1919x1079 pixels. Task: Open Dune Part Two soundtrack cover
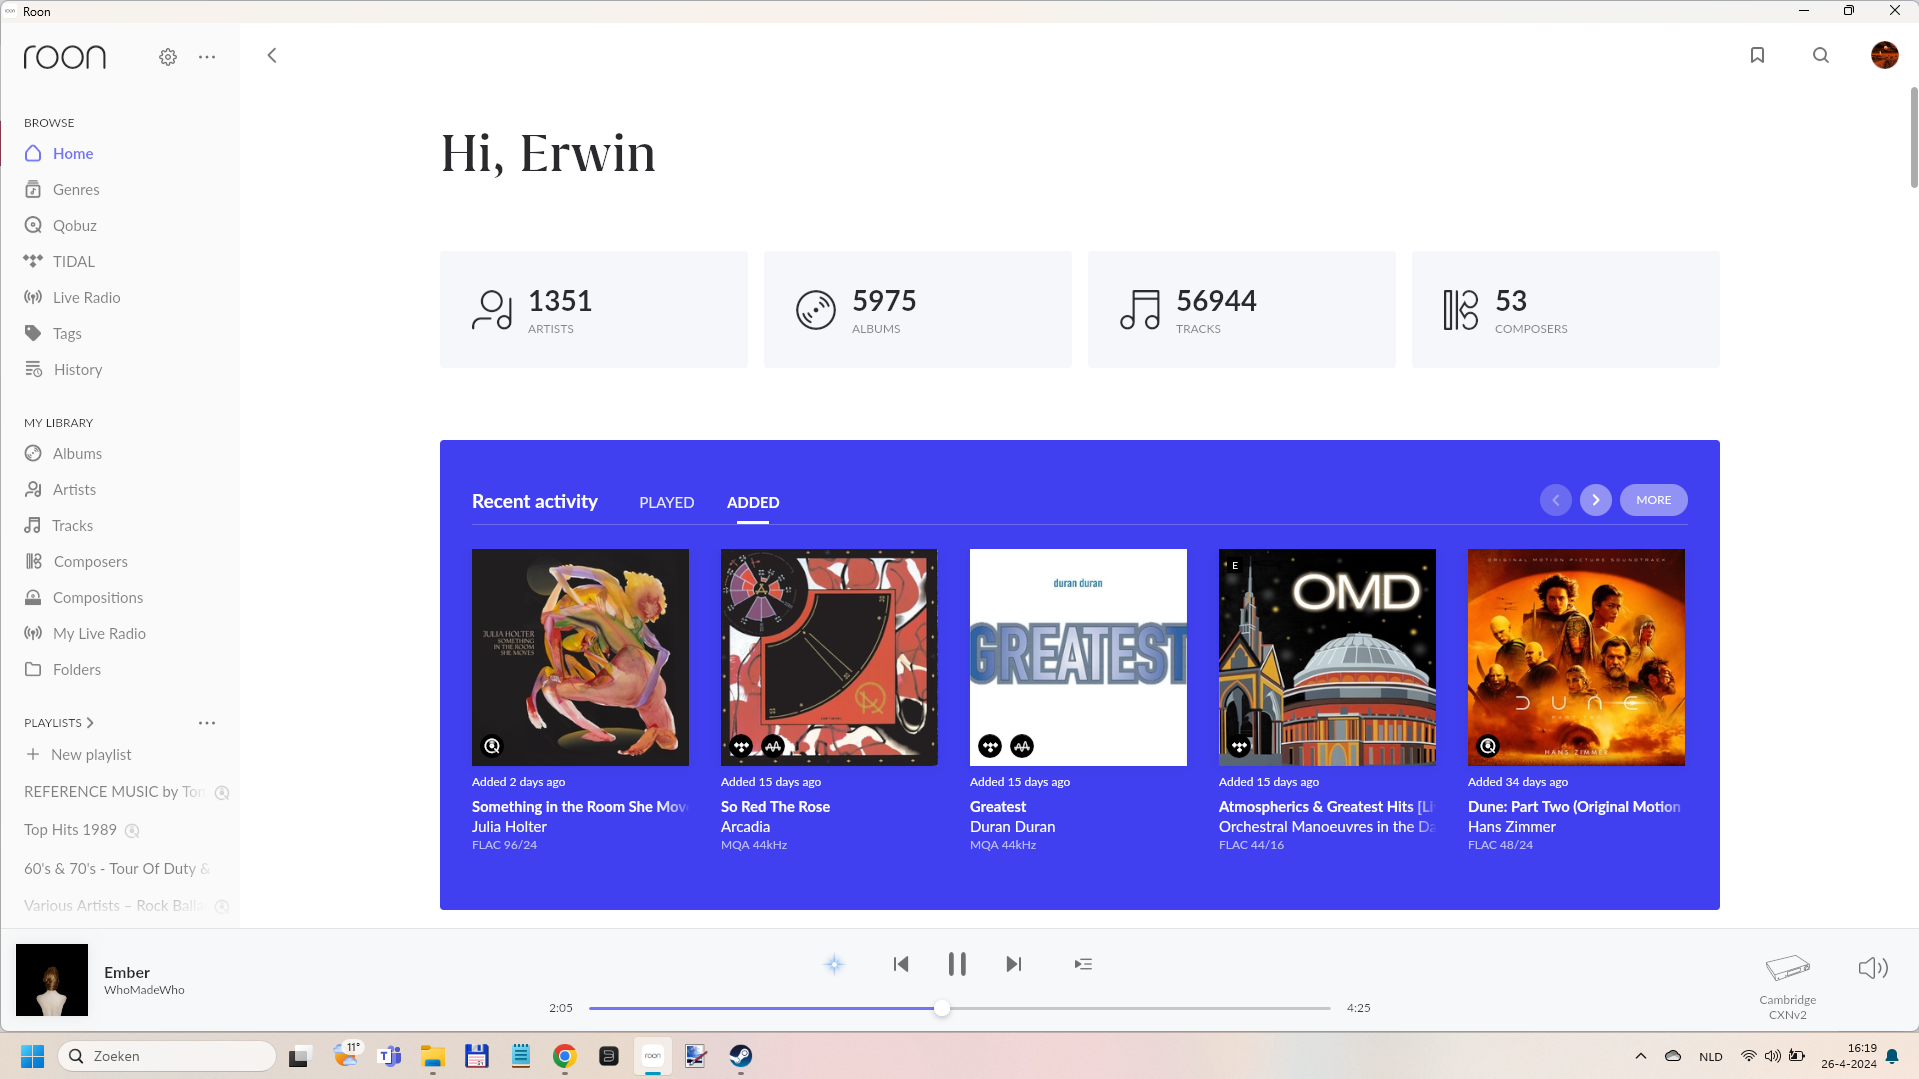[x=1576, y=657]
